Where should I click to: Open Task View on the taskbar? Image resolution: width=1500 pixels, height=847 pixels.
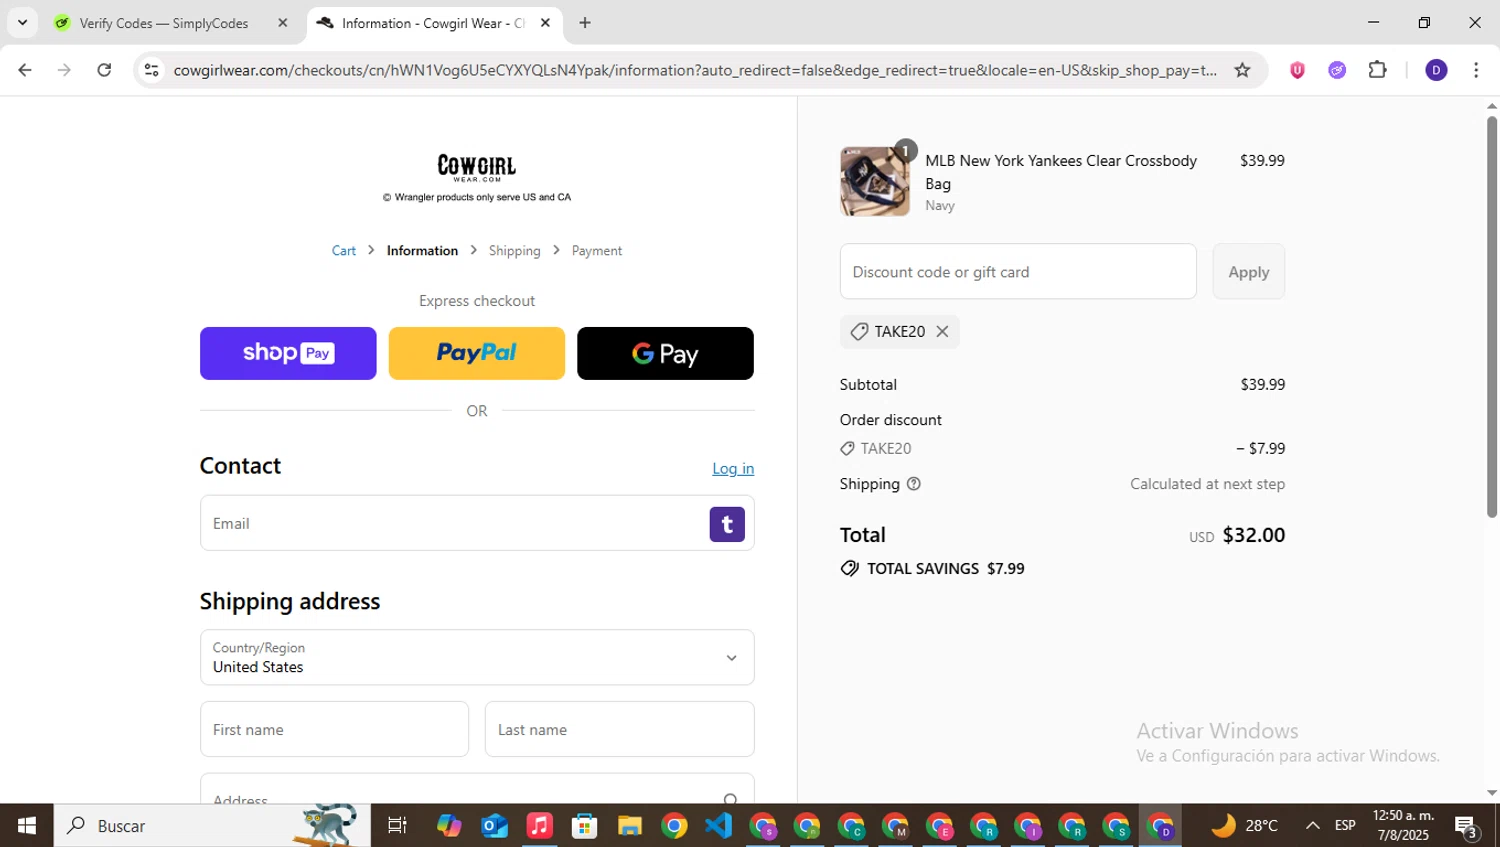397,826
